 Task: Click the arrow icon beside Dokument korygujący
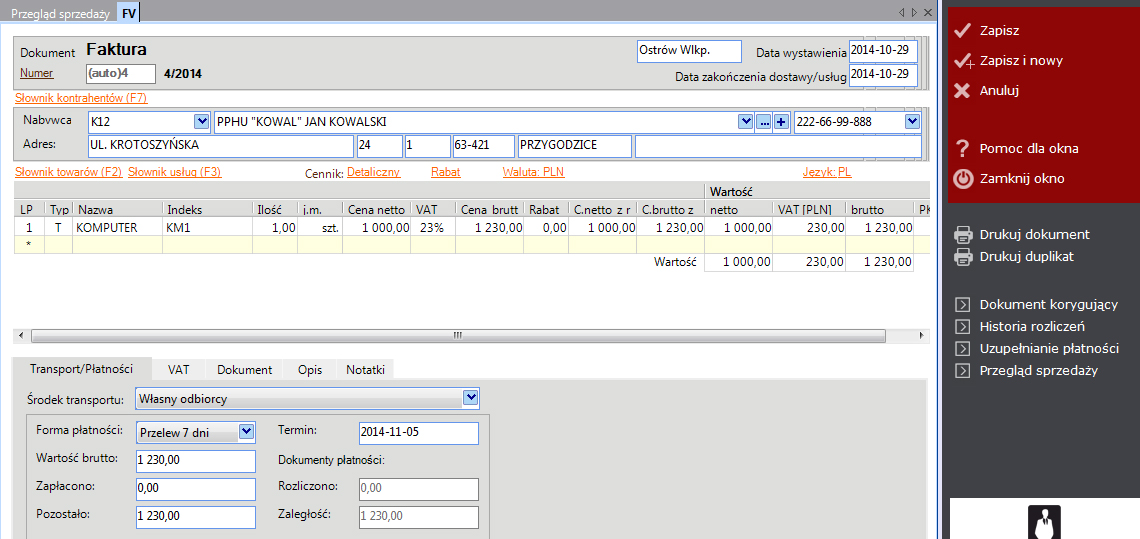pos(963,305)
